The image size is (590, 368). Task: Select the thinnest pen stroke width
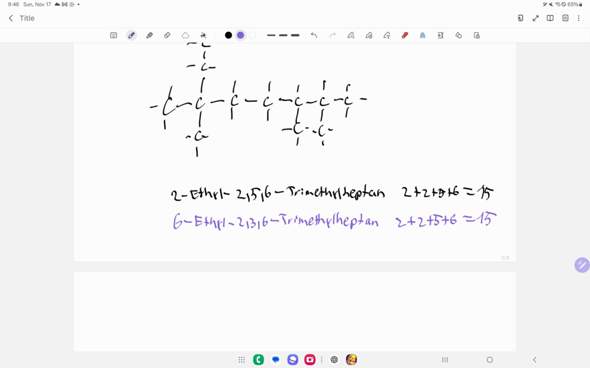(271, 35)
